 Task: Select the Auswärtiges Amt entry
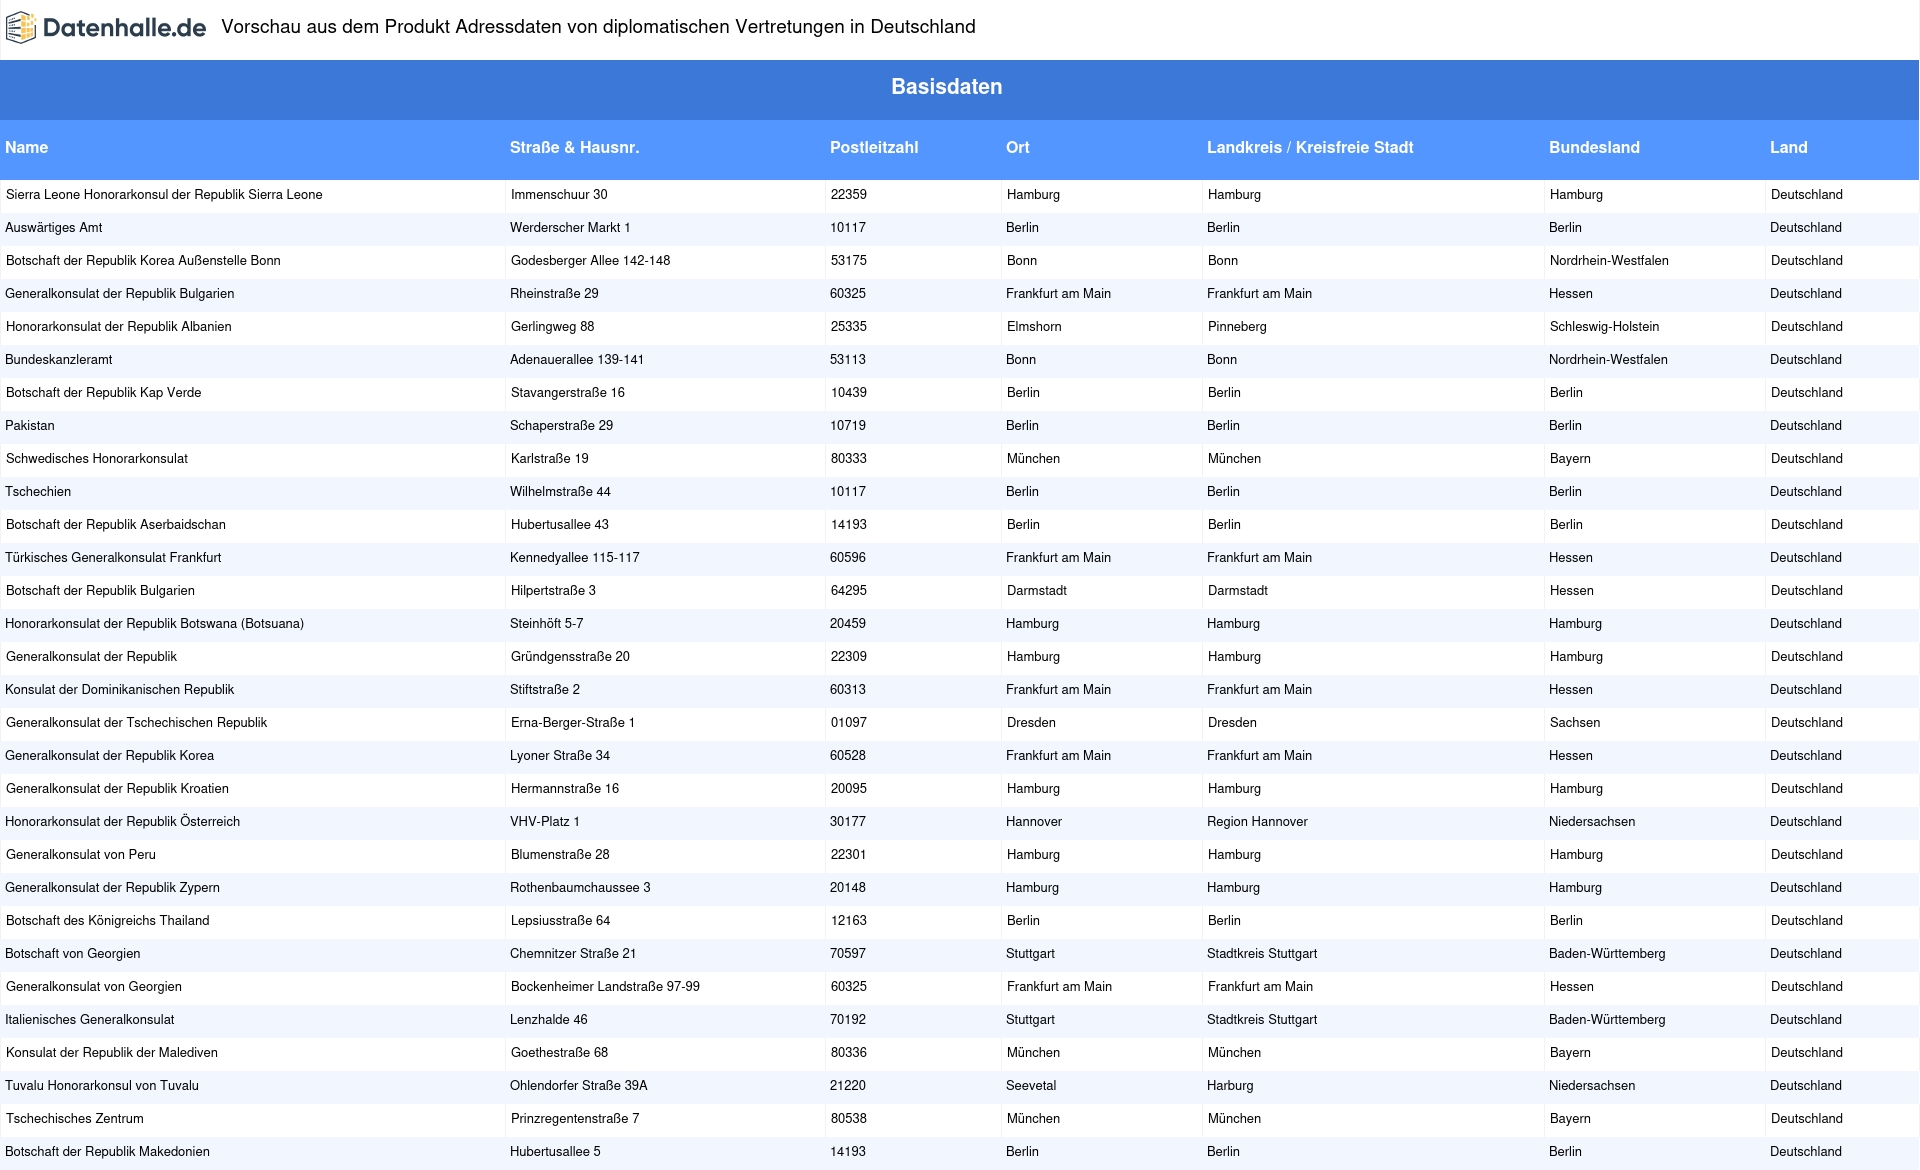pos(54,227)
